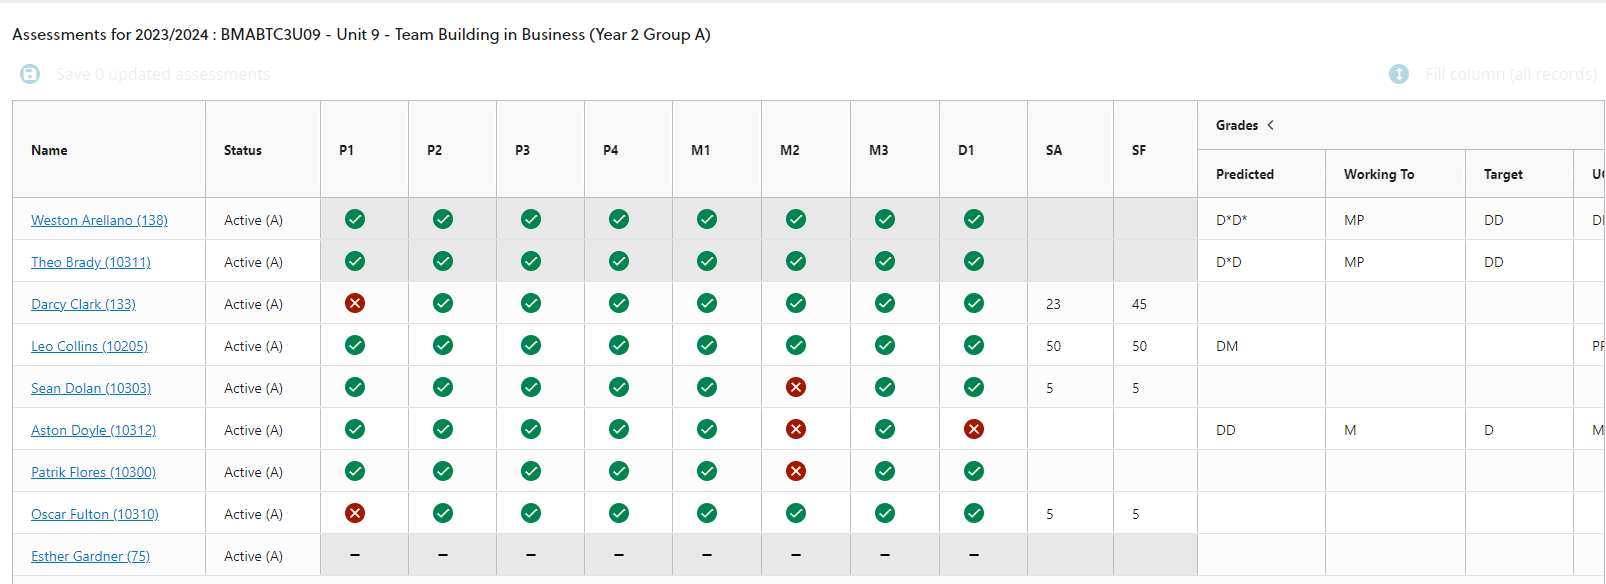The width and height of the screenshot is (1606, 584).
Task: Click the Predicted grades column header
Action: pos(1245,174)
